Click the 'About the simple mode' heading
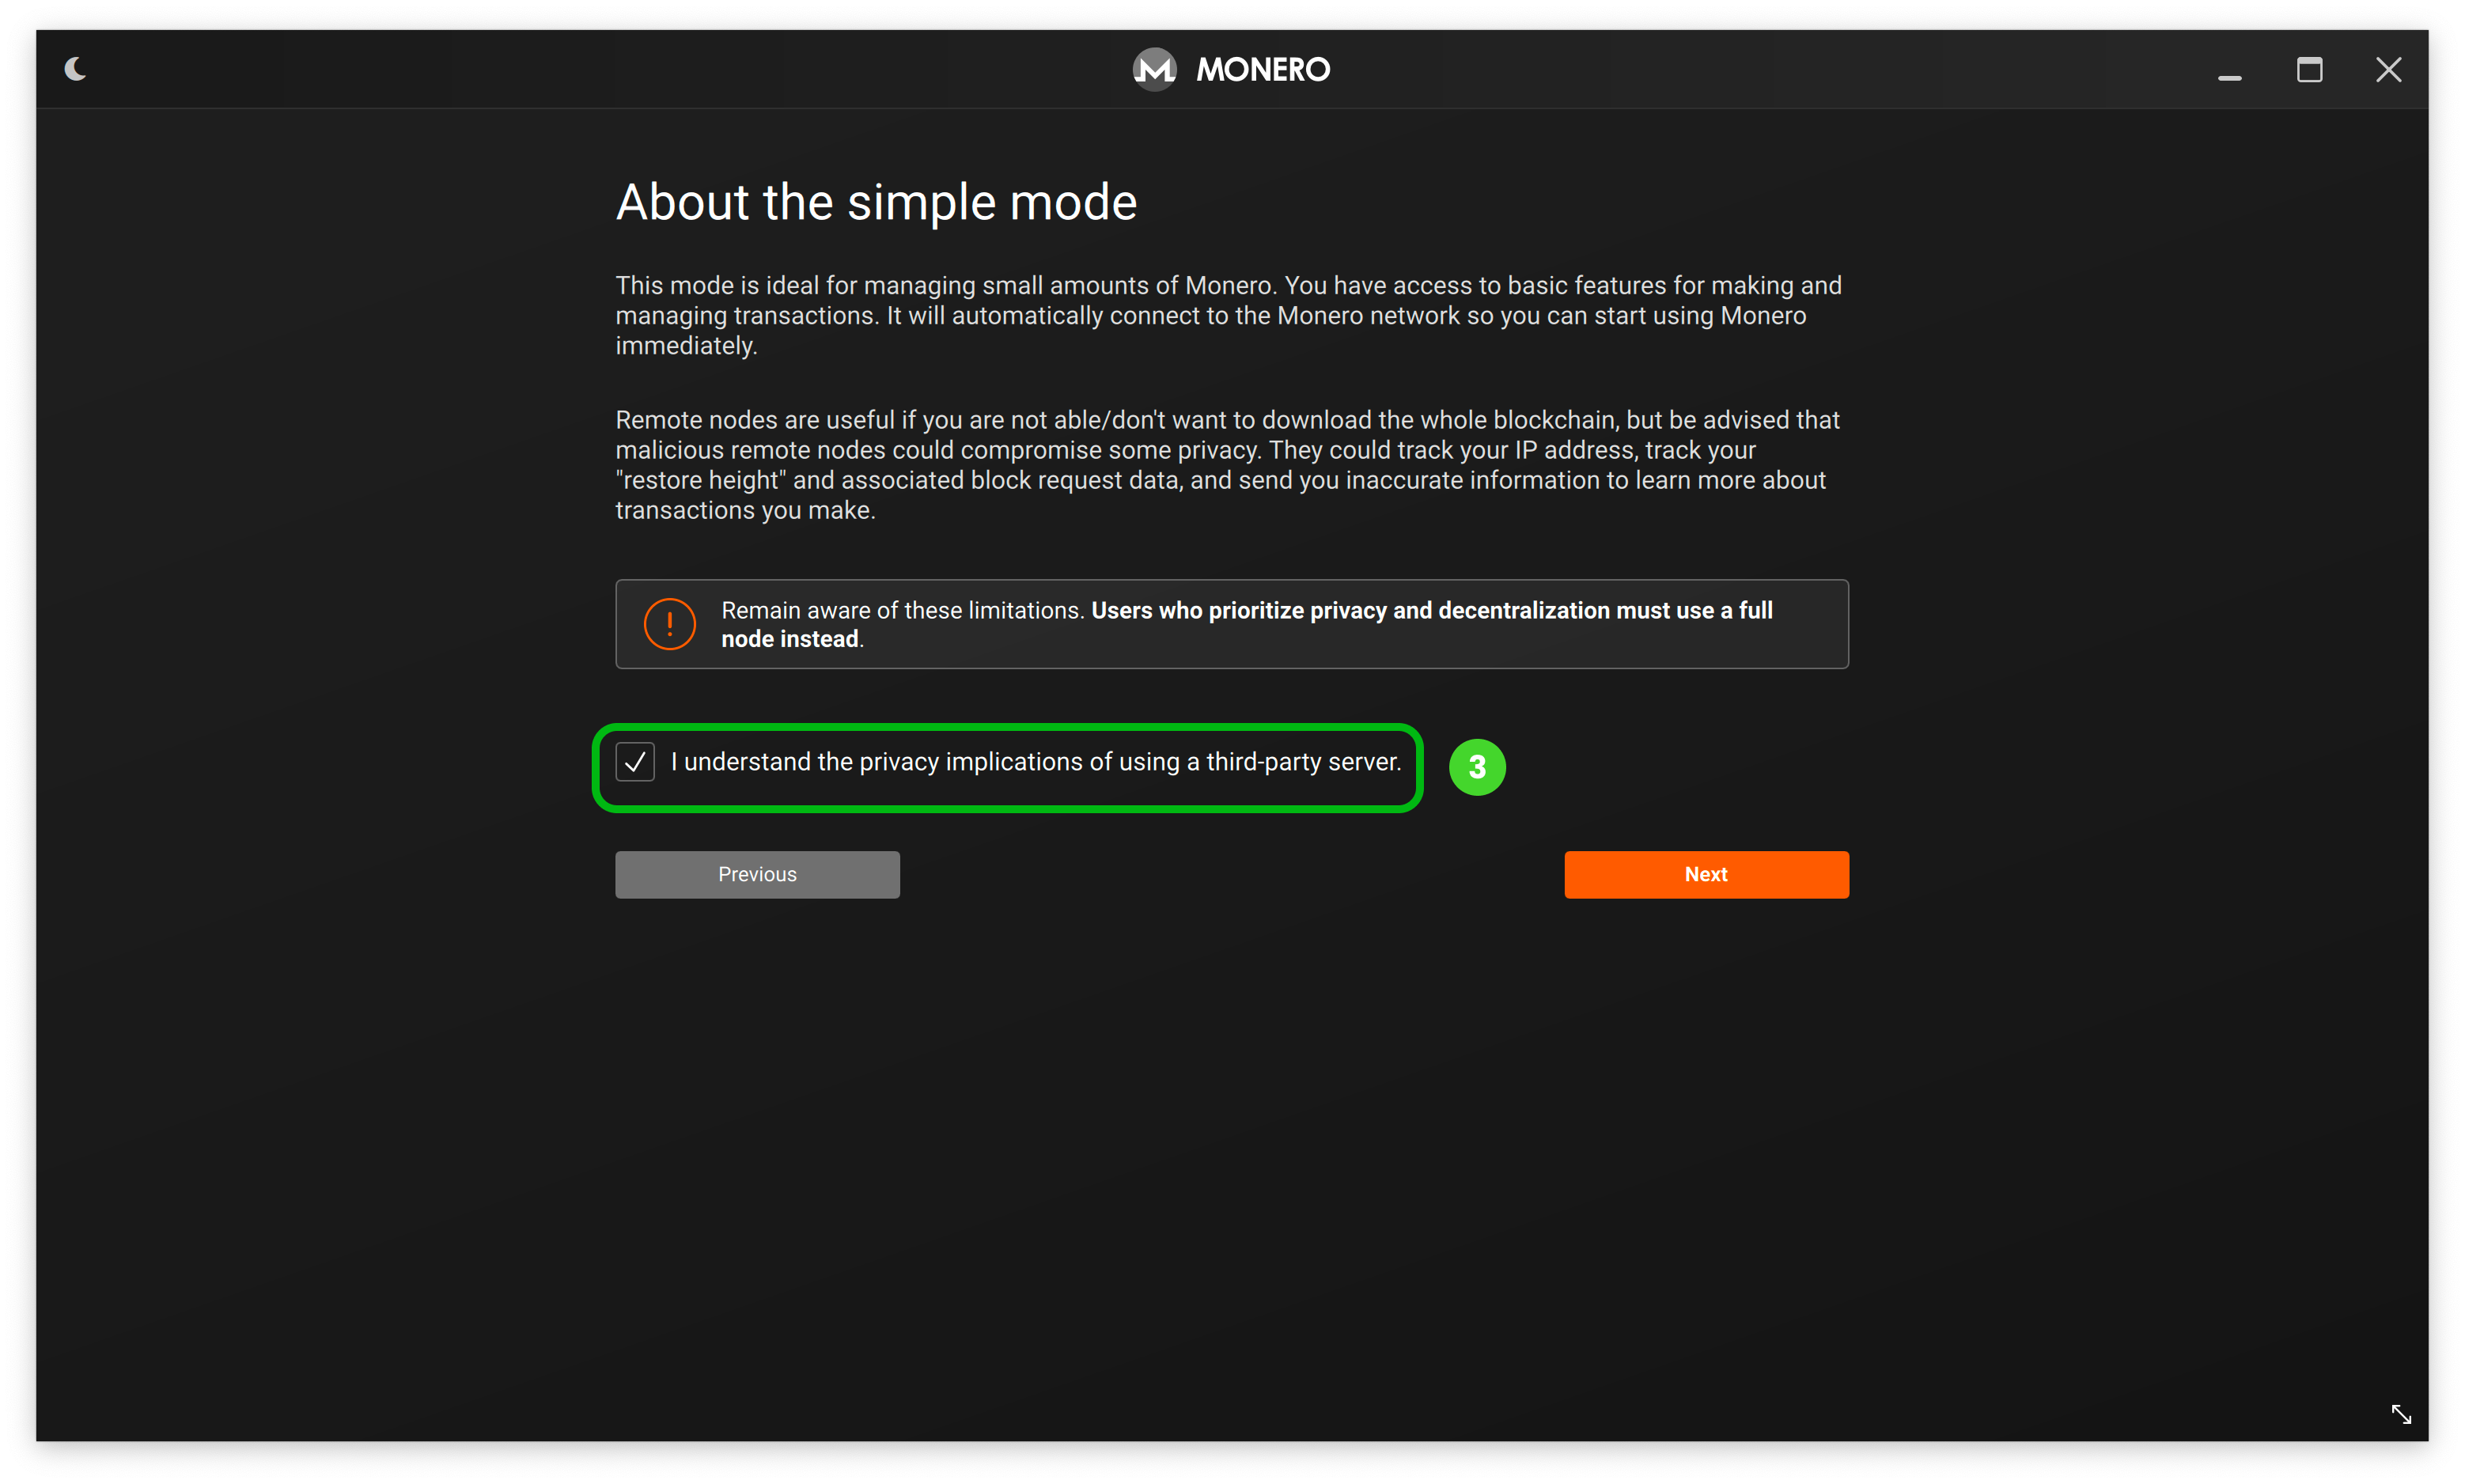Viewport: 2465px width, 1484px height. click(x=876, y=202)
